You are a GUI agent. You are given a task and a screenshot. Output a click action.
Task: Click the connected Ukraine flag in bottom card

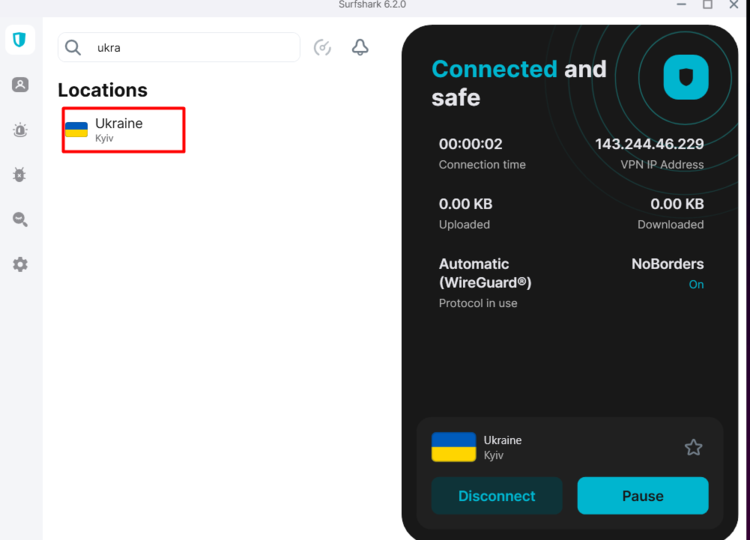[x=453, y=447]
